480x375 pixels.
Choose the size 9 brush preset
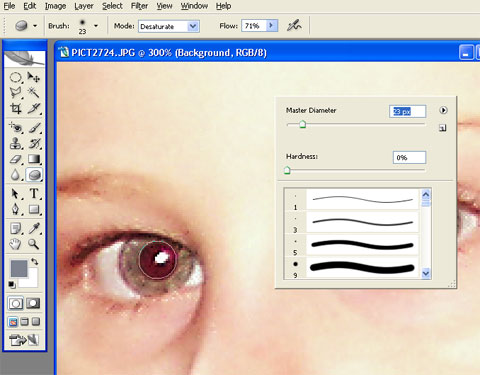351,267
